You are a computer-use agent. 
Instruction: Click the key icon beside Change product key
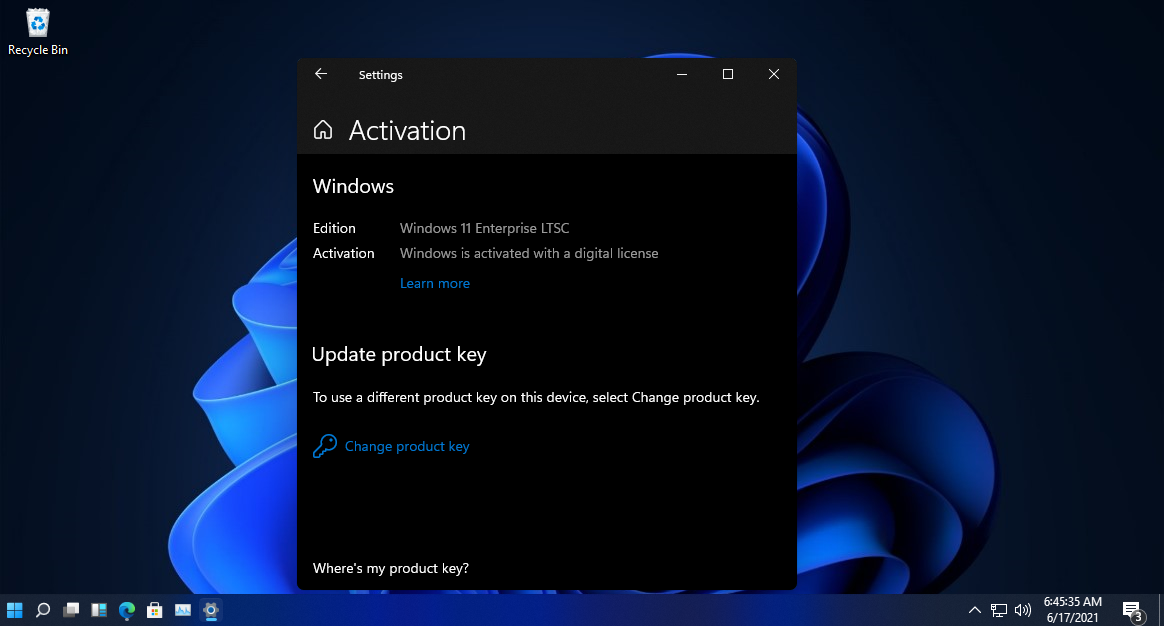pyautogui.click(x=324, y=446)
